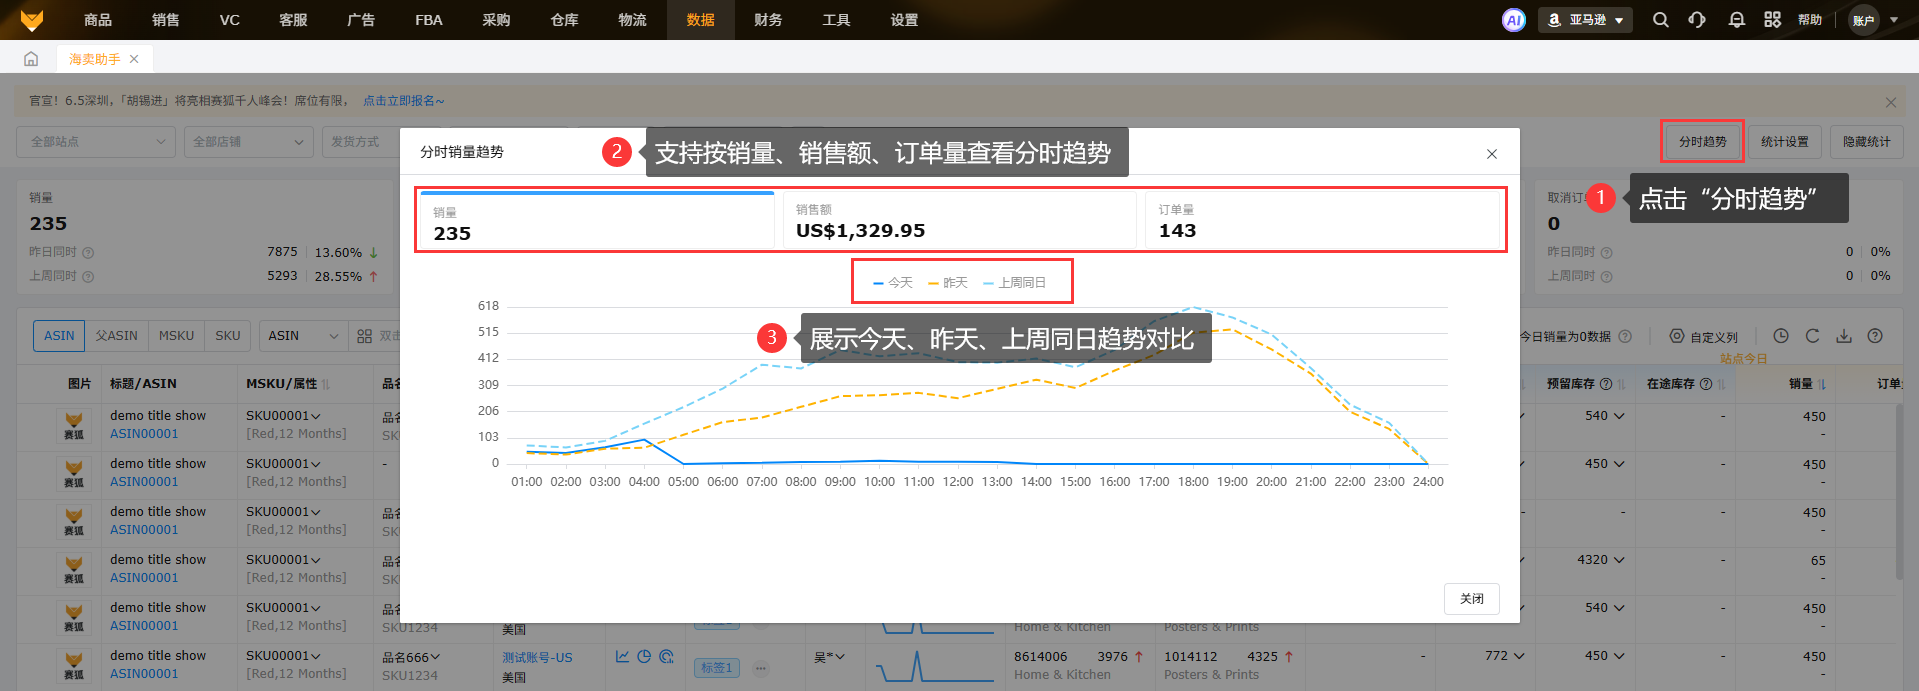Open the 全部店铺 dropdown
This screenshot has height=691, width=1919.
(248, 142)
